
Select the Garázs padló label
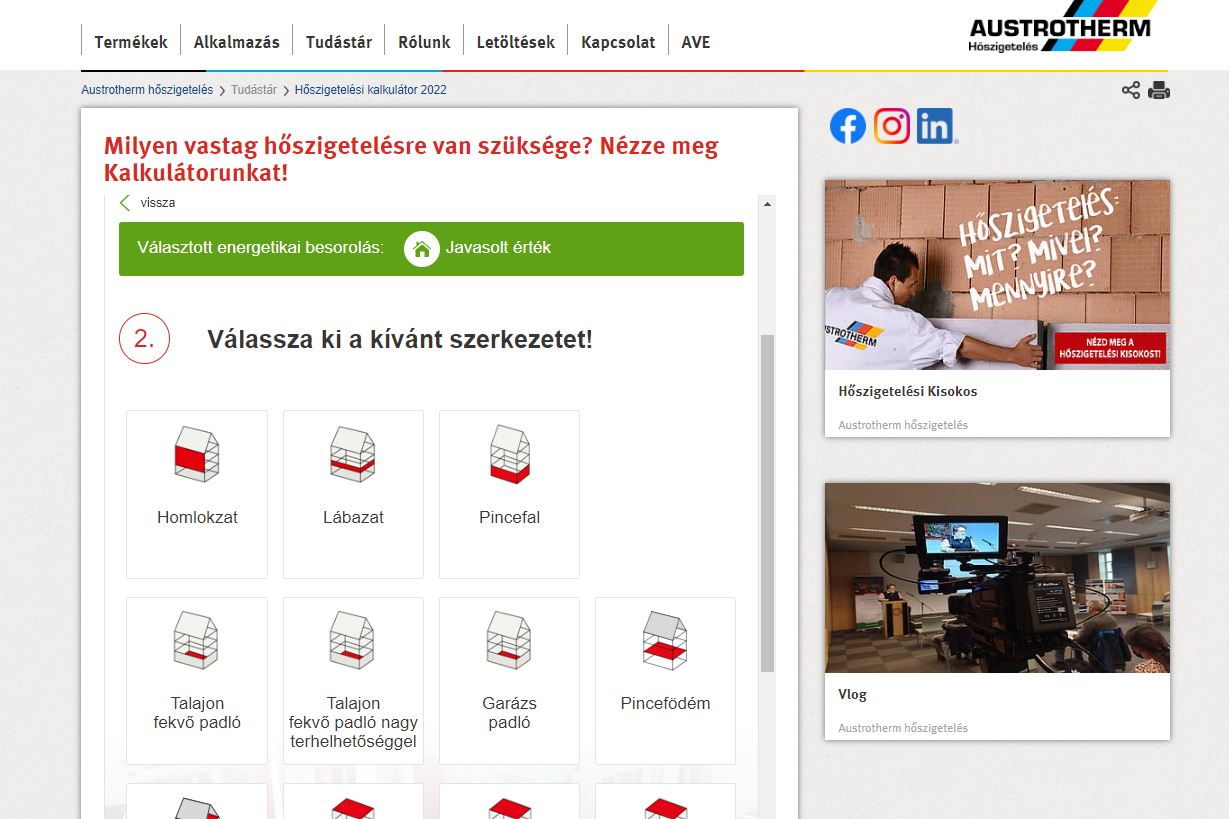coord(509,713)
